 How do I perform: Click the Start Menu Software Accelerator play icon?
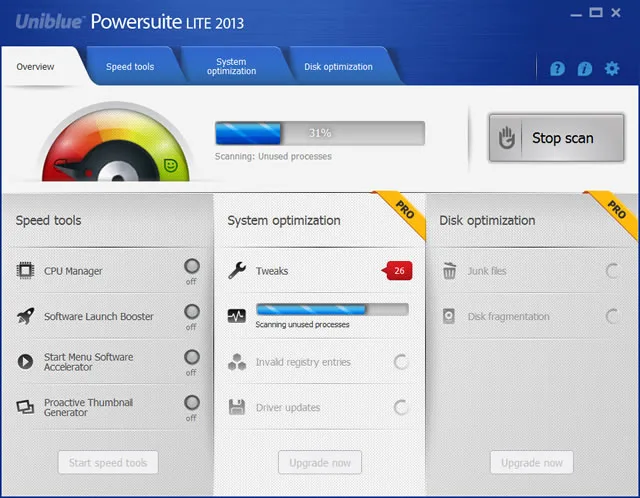(x=25, y=362)
